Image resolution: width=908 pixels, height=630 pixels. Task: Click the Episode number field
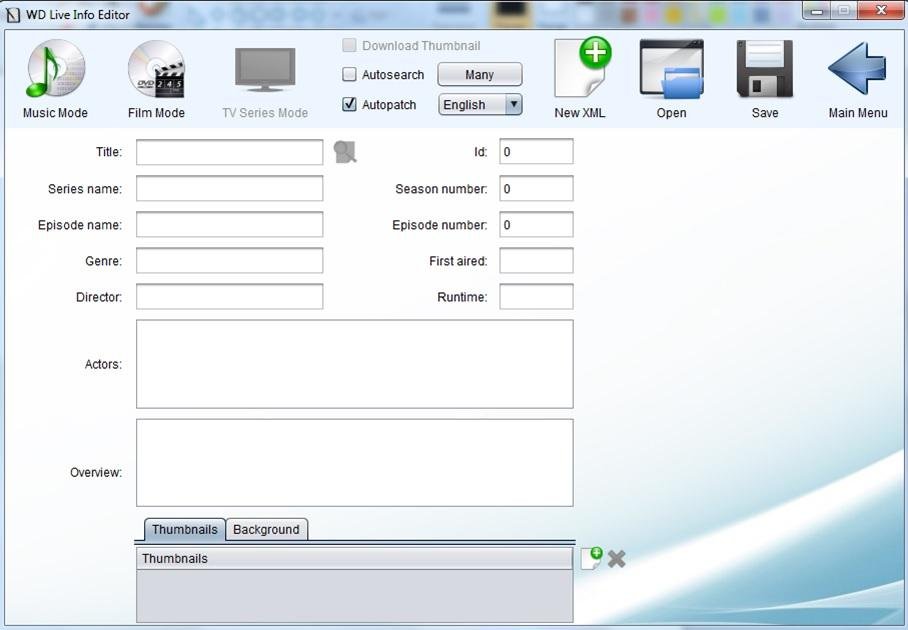pos(536,225)
